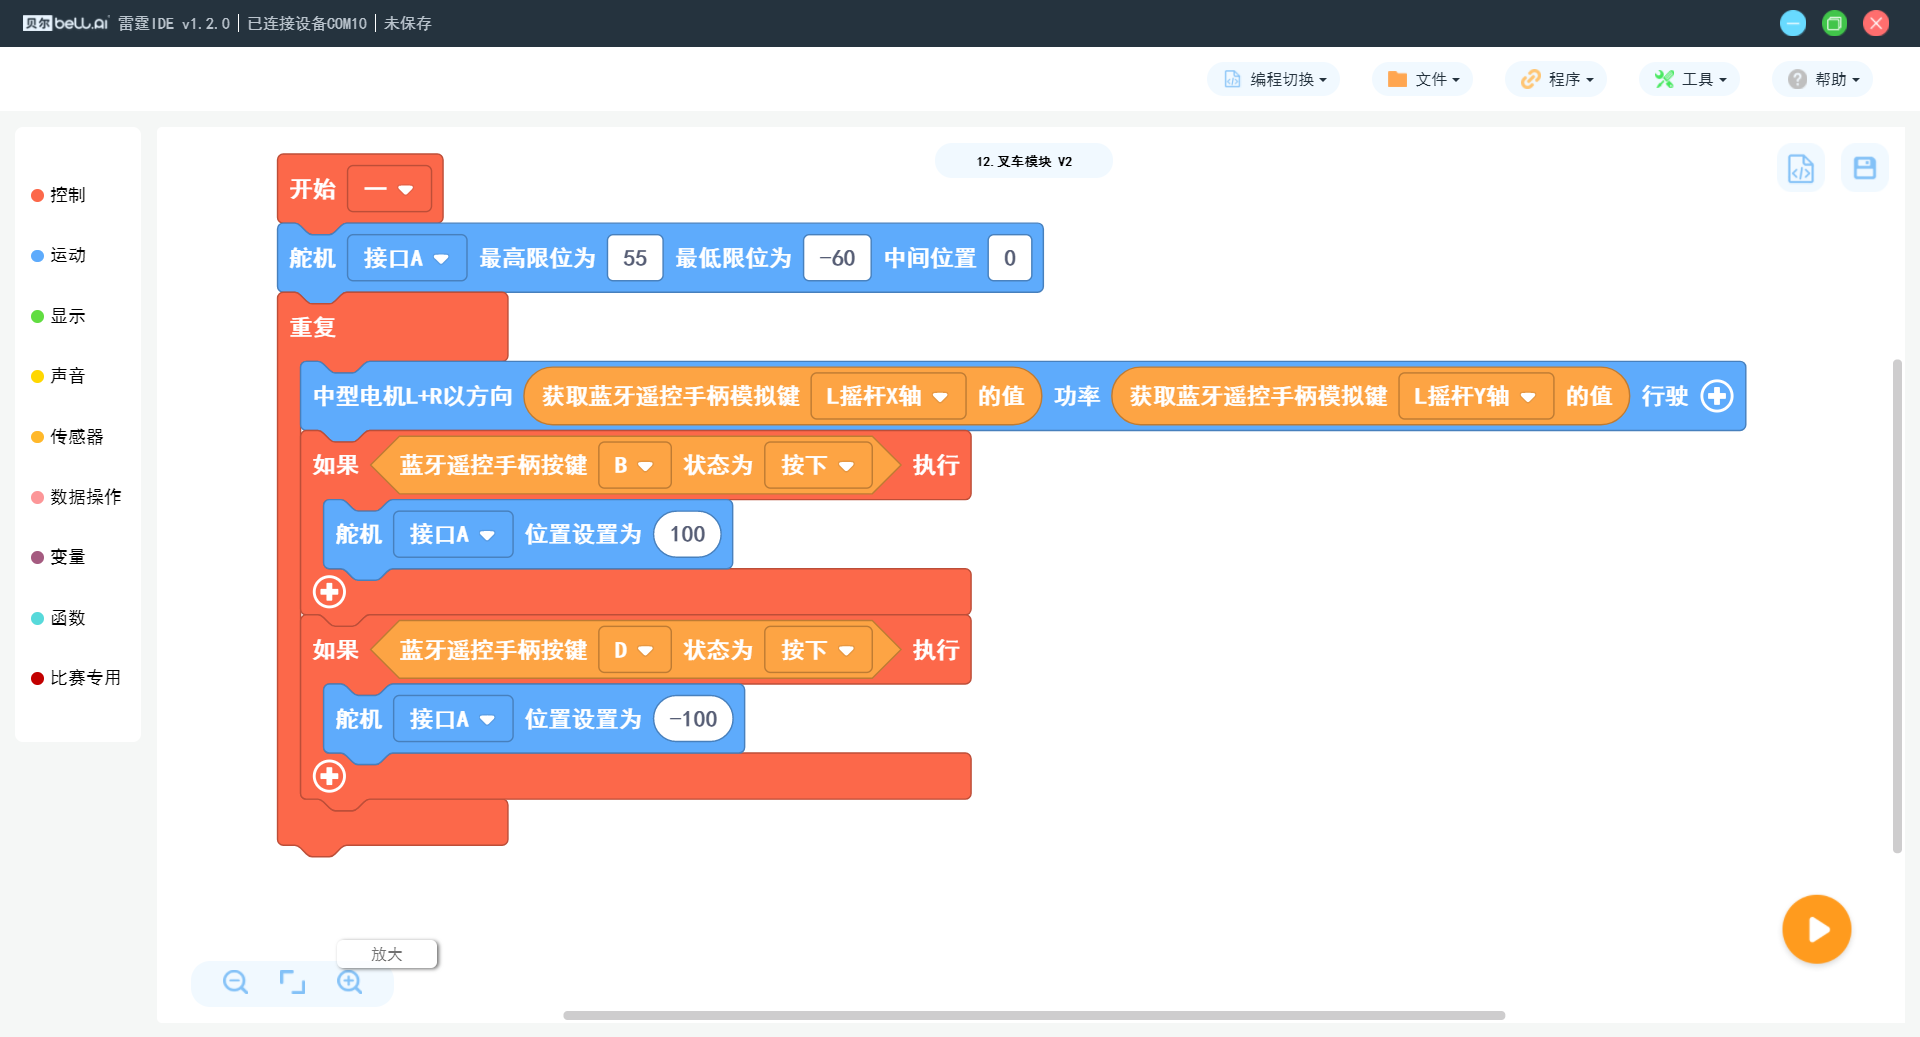Click the zoom out magnifier icon

tap(235, 982)
